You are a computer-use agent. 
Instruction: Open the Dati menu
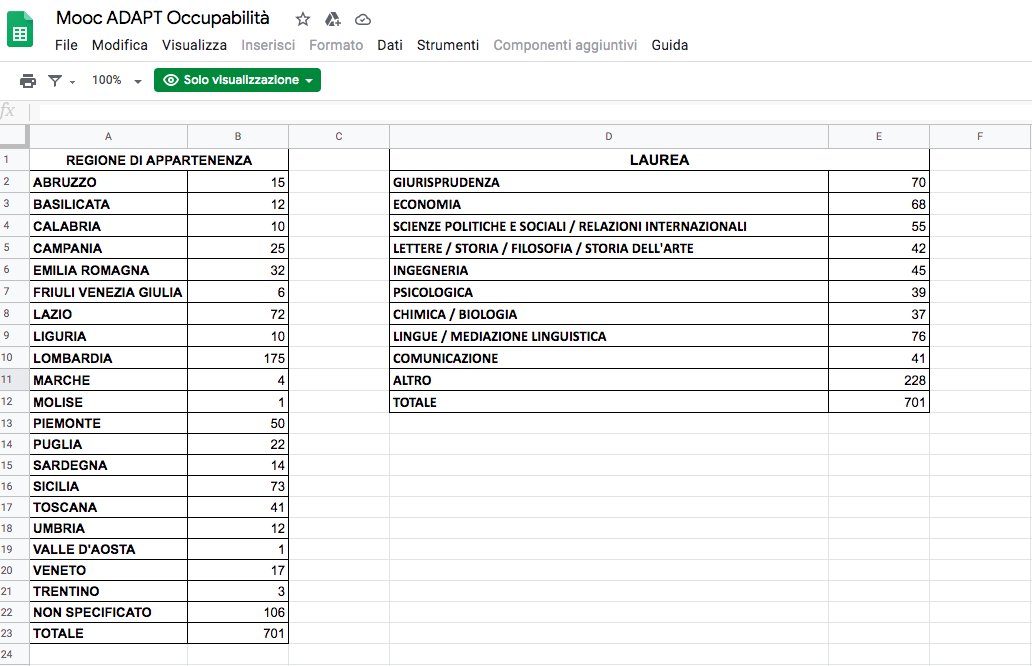tap(390, 45)
